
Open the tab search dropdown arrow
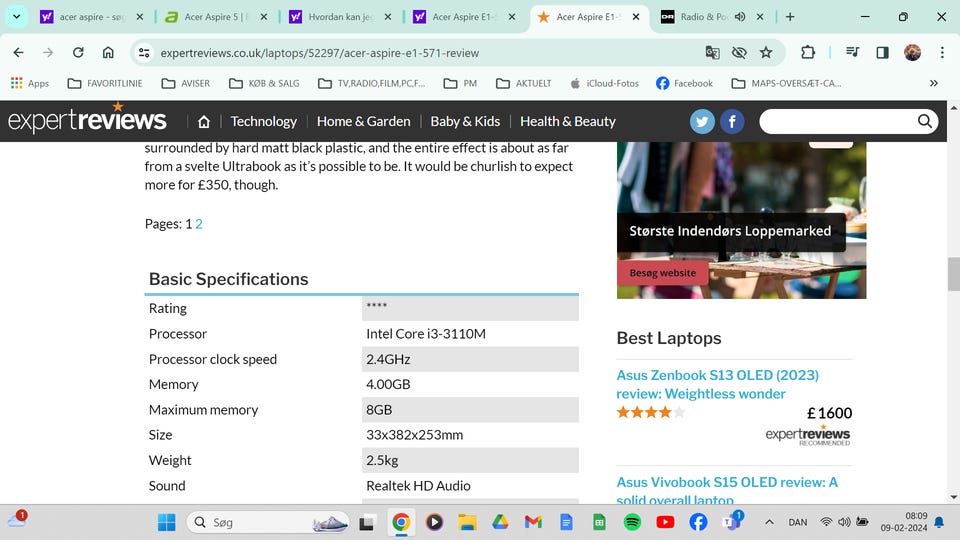point(16,17)
